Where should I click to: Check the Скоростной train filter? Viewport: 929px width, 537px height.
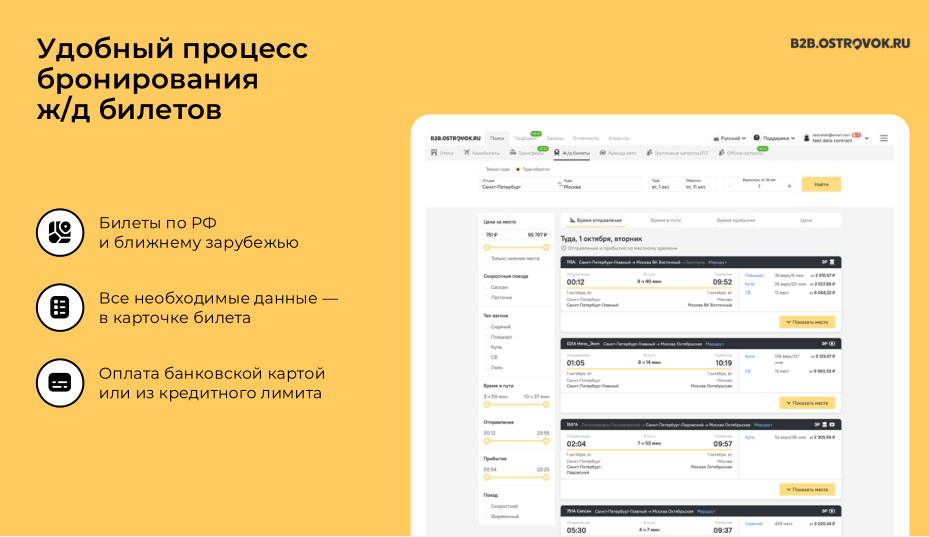point(486,506)
